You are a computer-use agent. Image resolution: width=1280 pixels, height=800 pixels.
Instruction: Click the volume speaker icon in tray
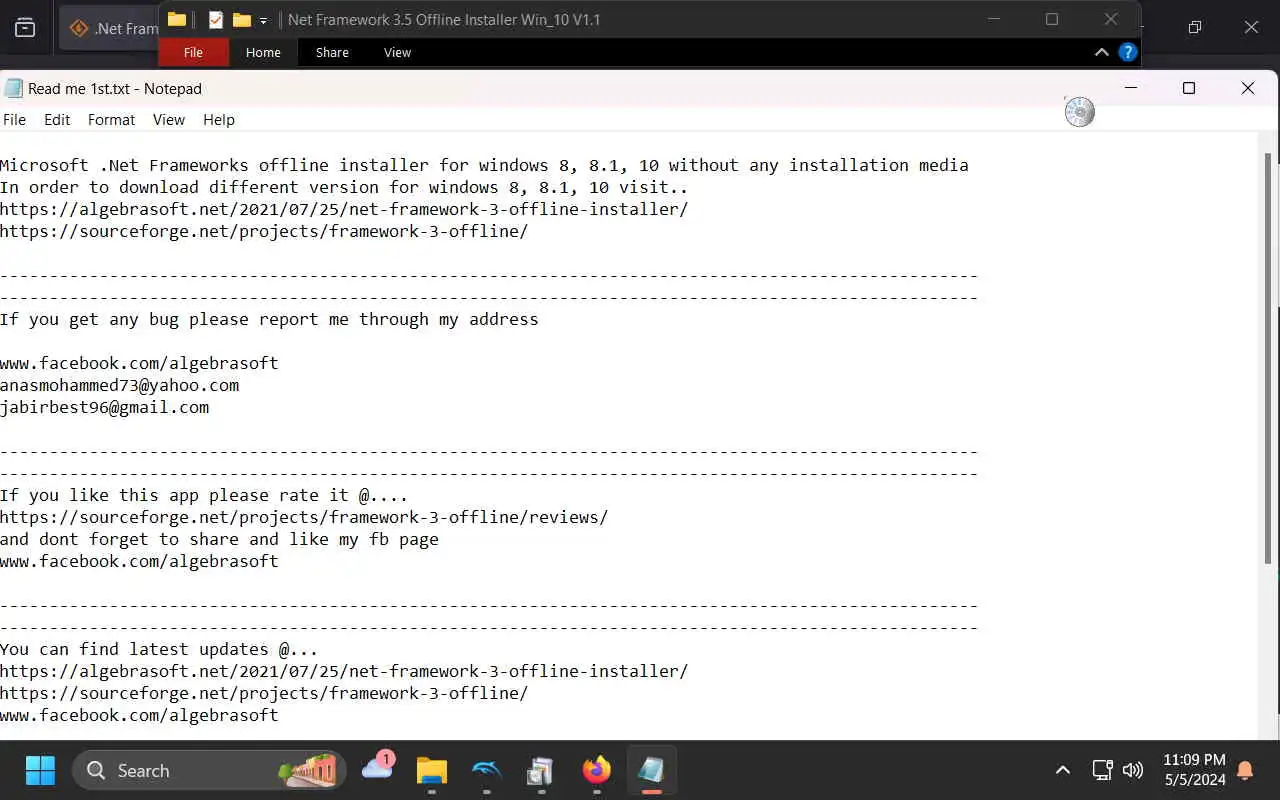(x=1132, y=770)
